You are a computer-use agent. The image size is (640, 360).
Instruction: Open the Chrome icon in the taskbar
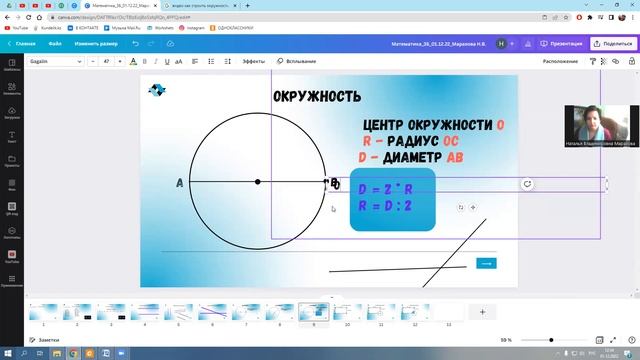tap(73, 353)
